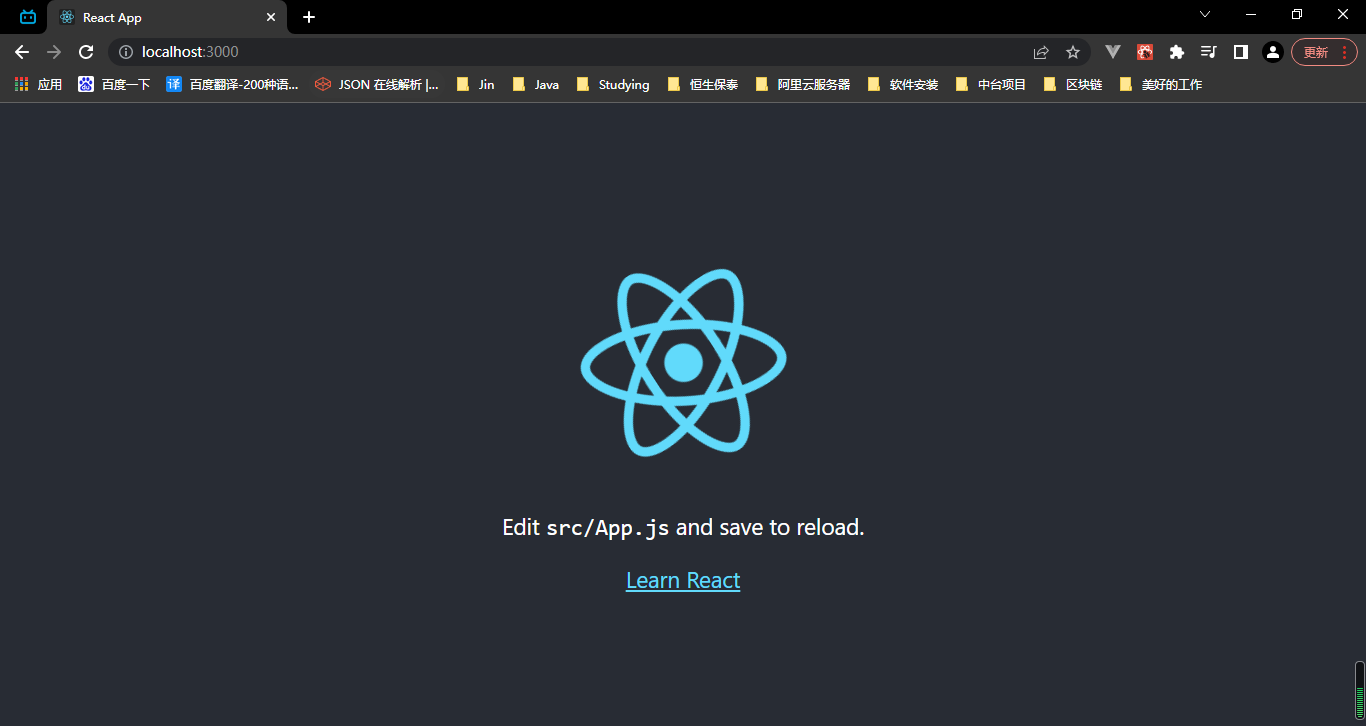Open the Chrome three-dot menu
The width and height of the screenshot is (1366, 726).
1344,52
